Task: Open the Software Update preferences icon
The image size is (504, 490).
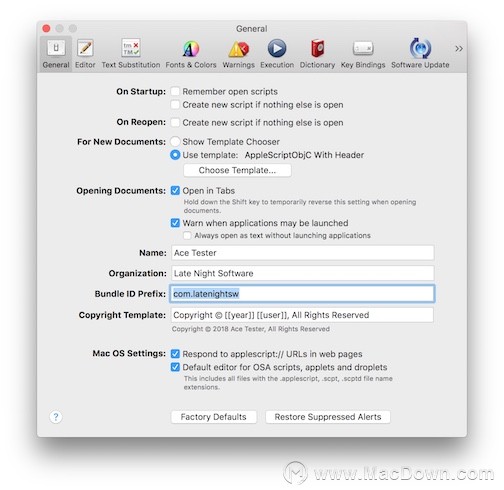Action: click(x=420, y=48)
